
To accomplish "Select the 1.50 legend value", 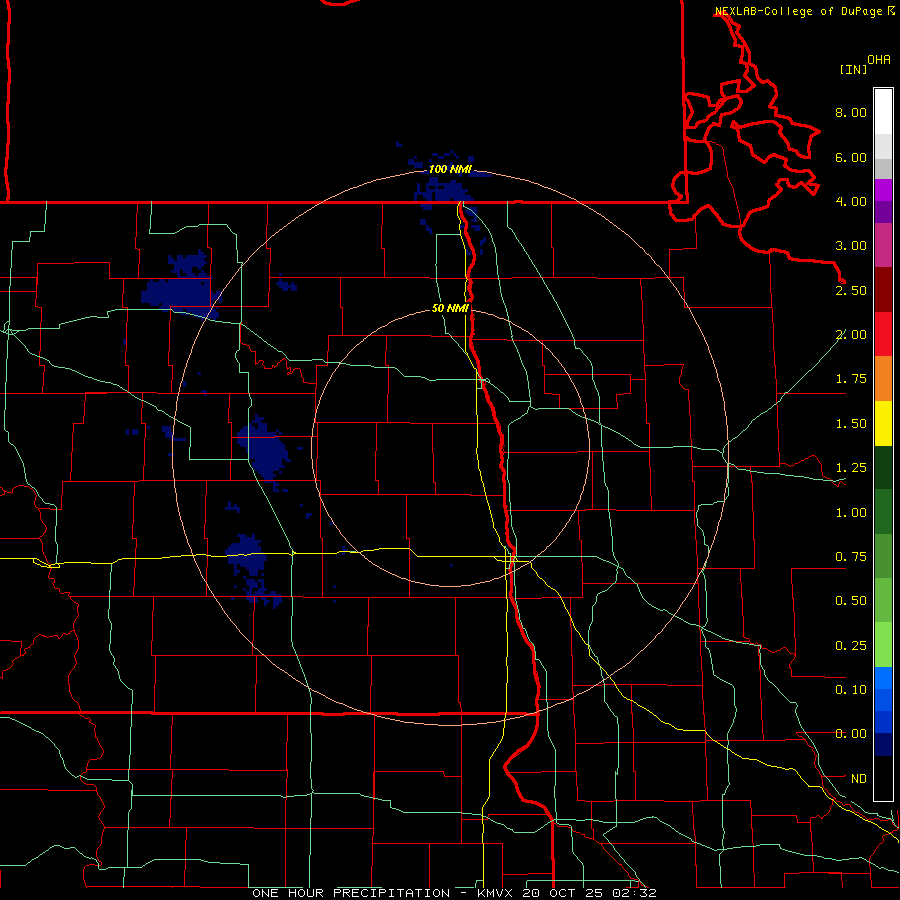I will click(851, 424).
